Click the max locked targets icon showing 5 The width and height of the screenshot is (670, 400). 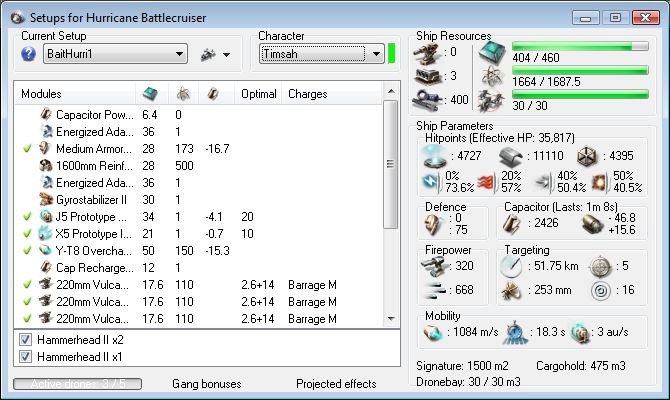600,266
